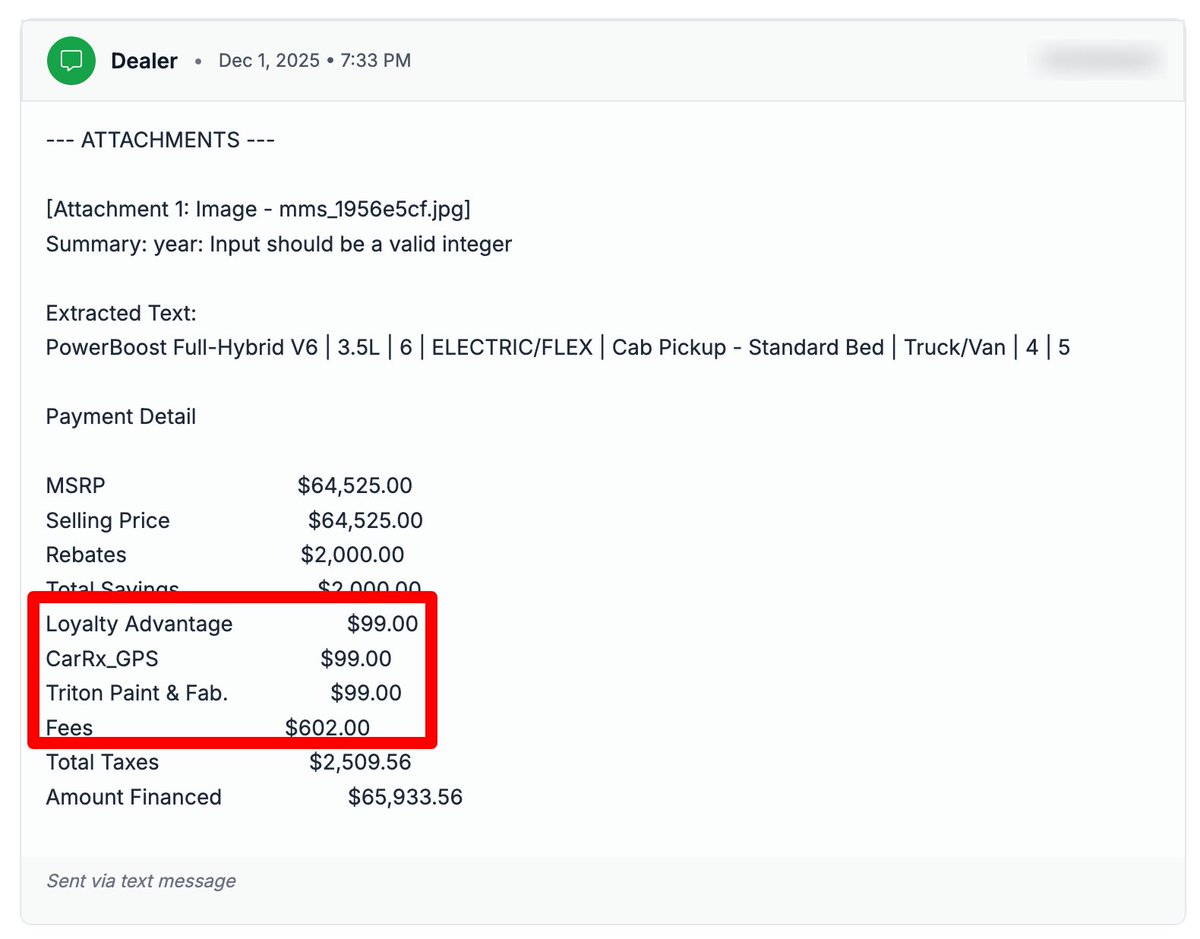Click the Triton Paint & Fab. label
Image resolution: width=1200 pixels, height=939 pixels.
pyautogui.click(x=137, y=693)
